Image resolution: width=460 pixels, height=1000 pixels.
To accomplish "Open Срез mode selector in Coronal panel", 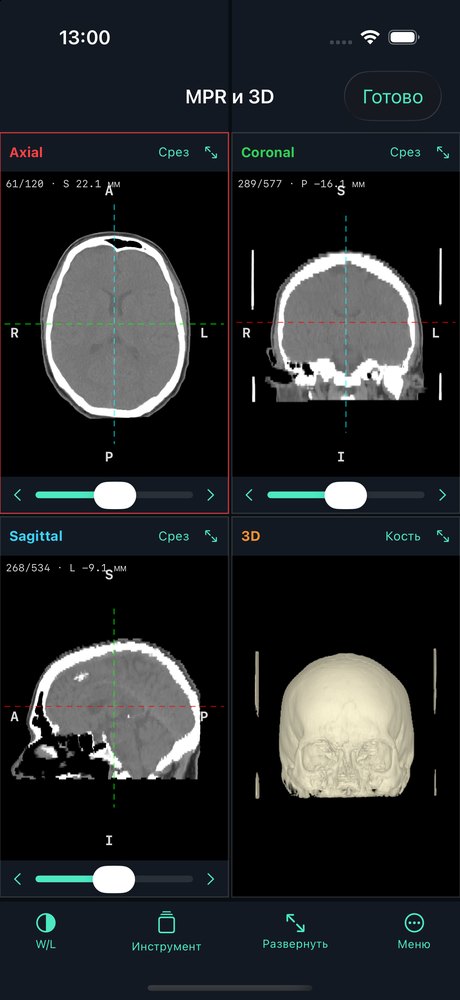I will tap(405, 152).
